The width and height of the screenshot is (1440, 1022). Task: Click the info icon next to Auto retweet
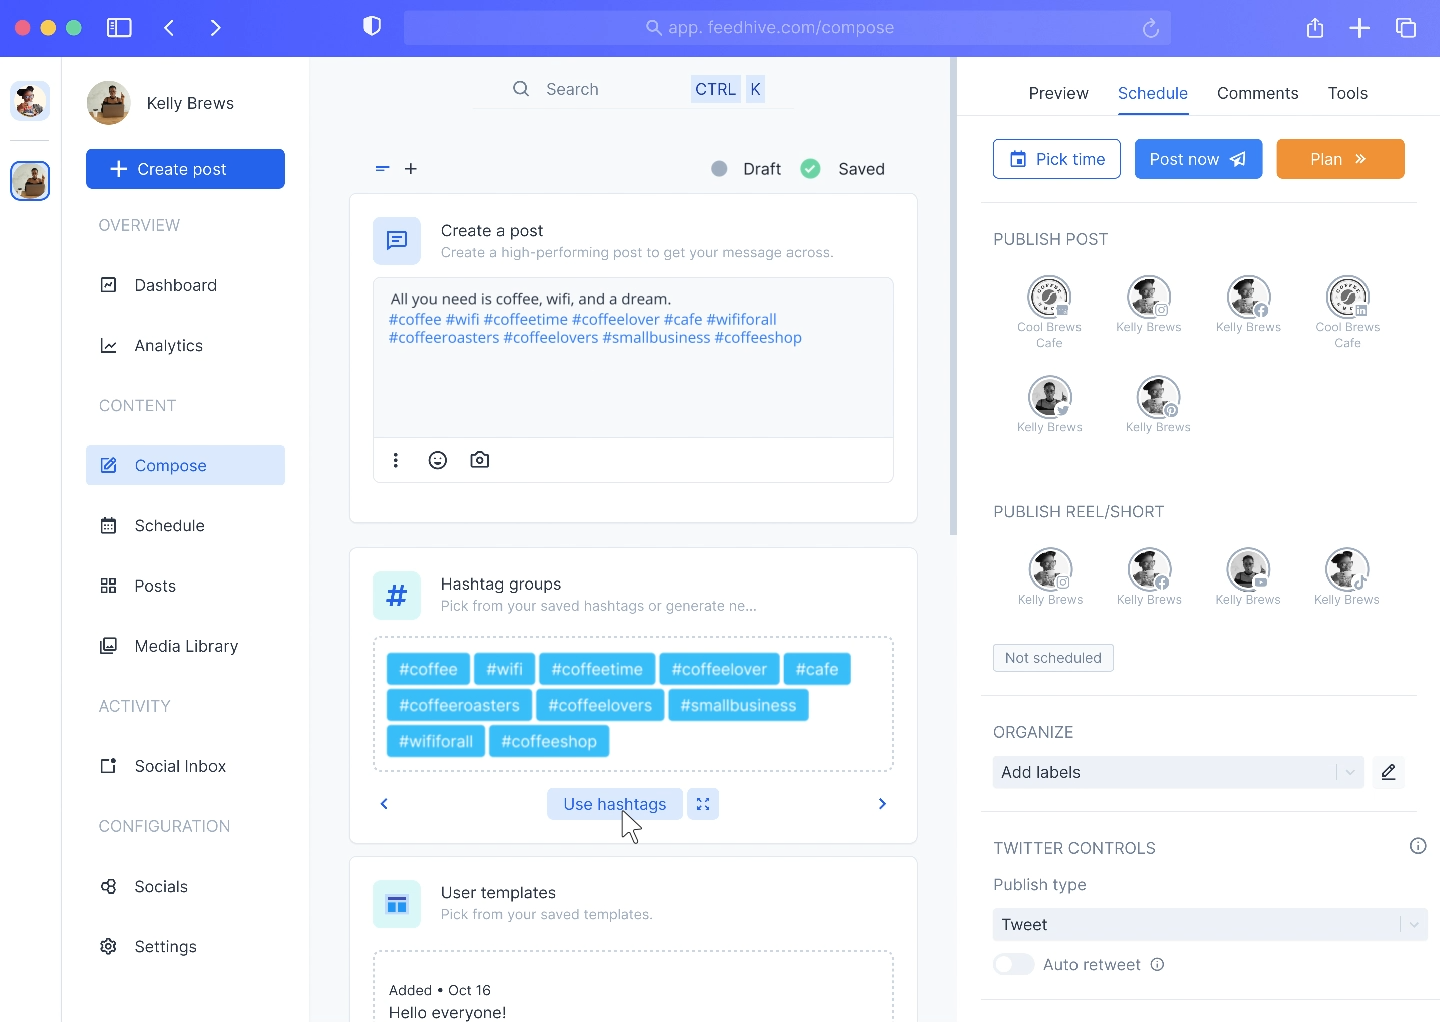coord(1157,965)
